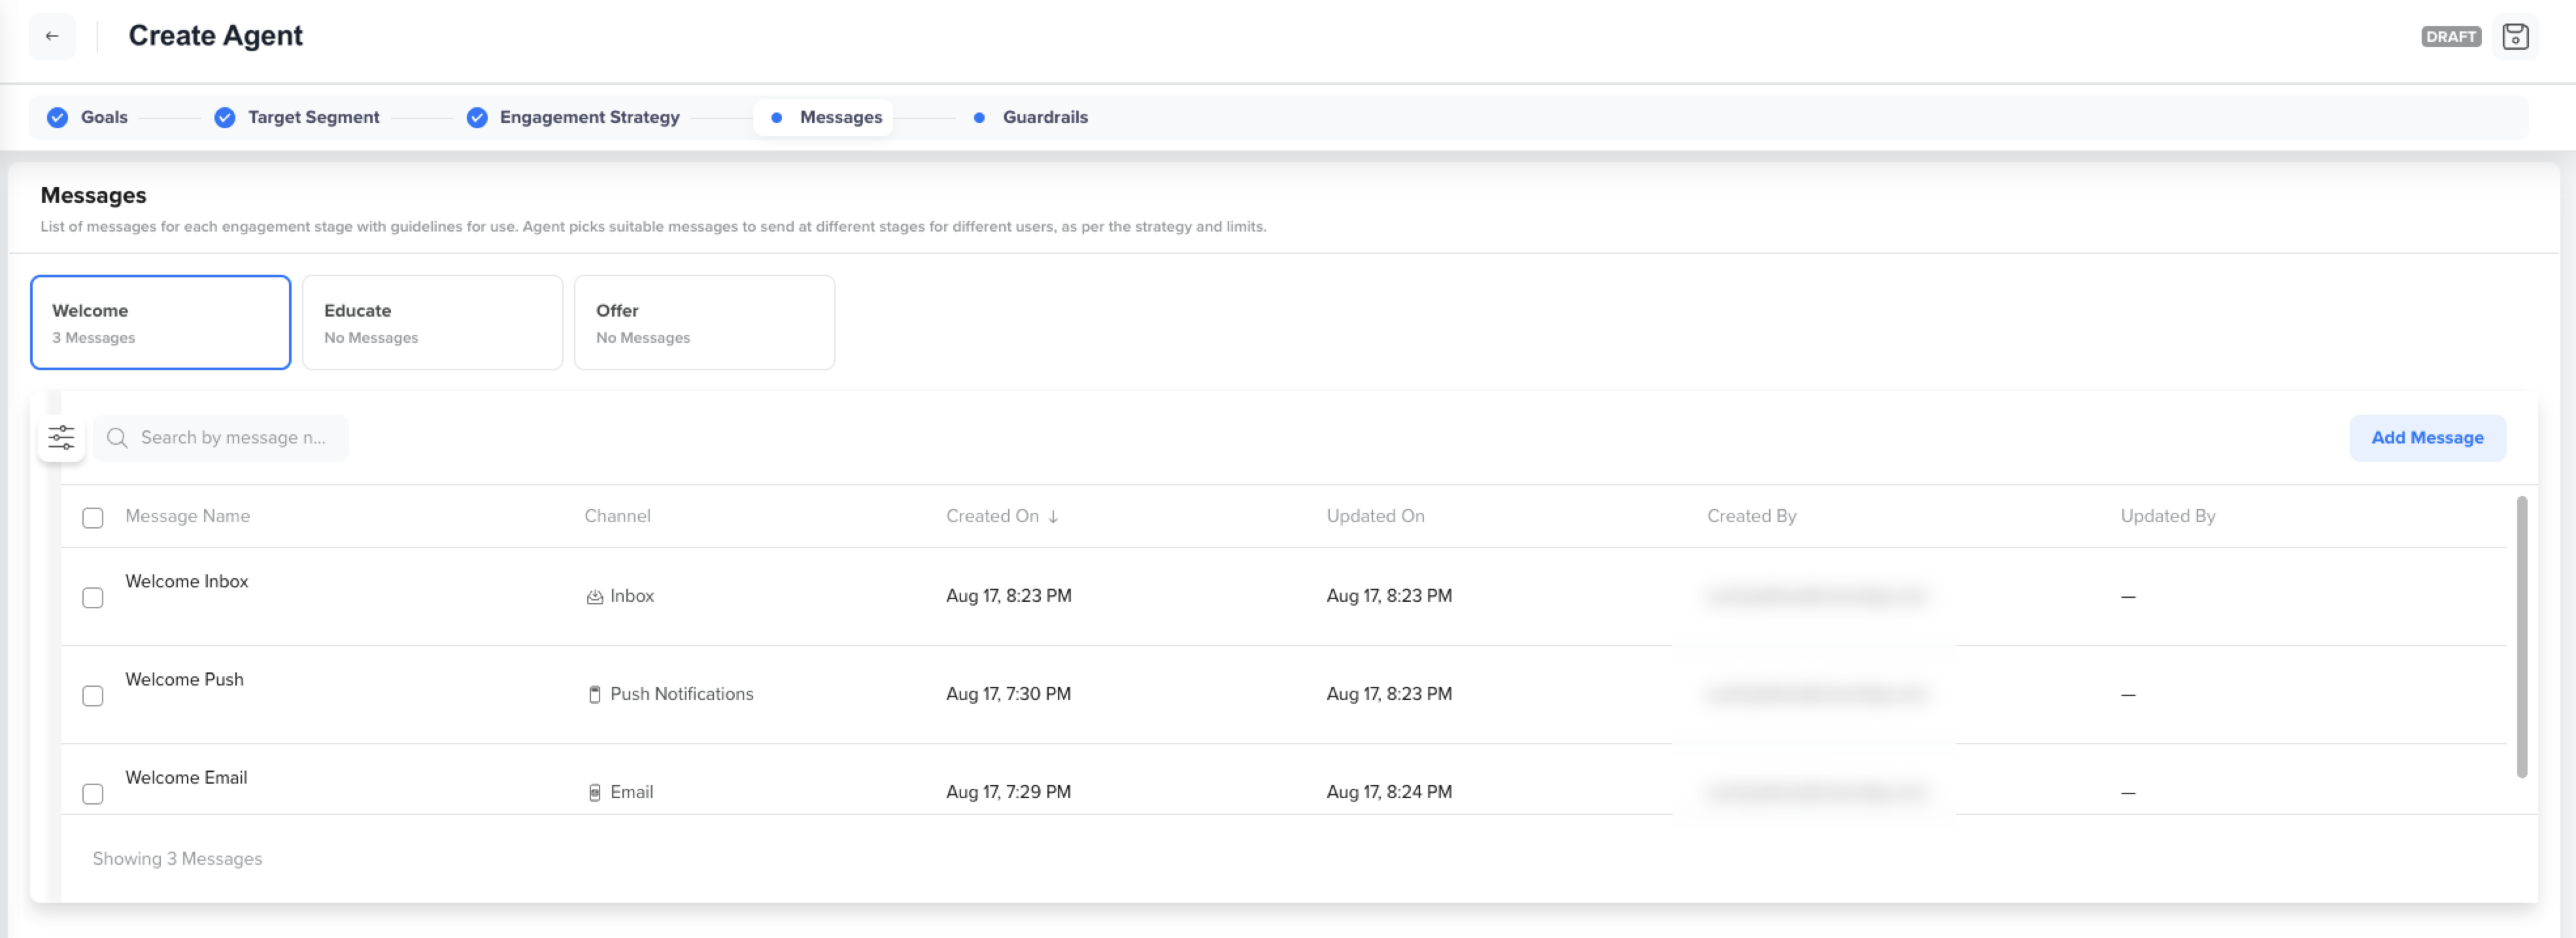Screen dimensions: 2576x938
Task: Click the Guardrails step dot
Action: [x=979, y=117]
